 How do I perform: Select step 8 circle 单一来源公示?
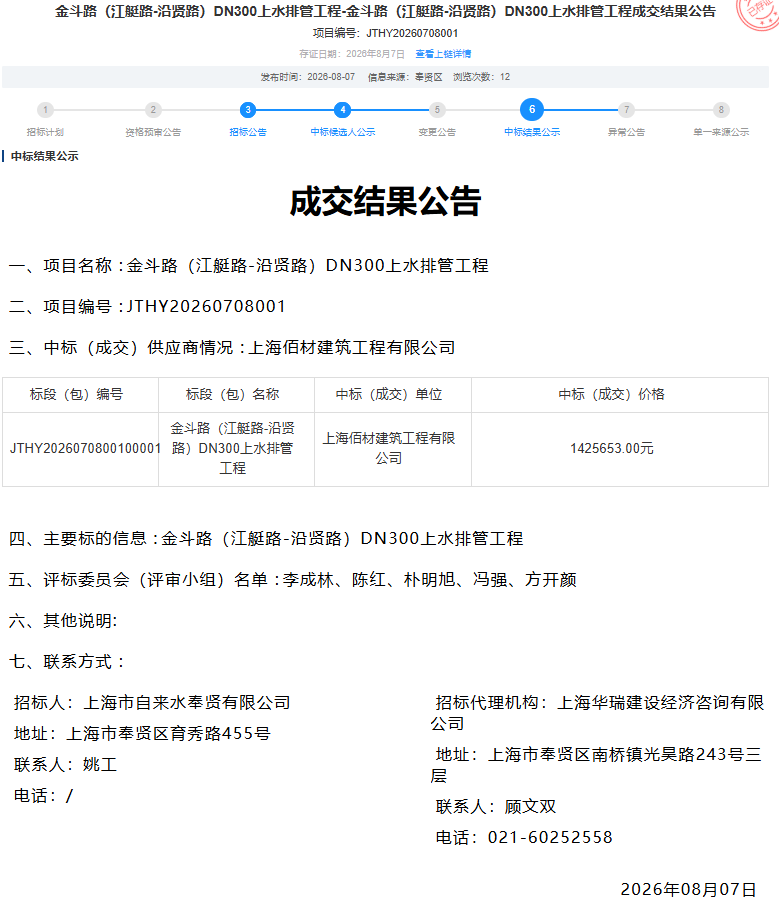(x=721, y=110)
